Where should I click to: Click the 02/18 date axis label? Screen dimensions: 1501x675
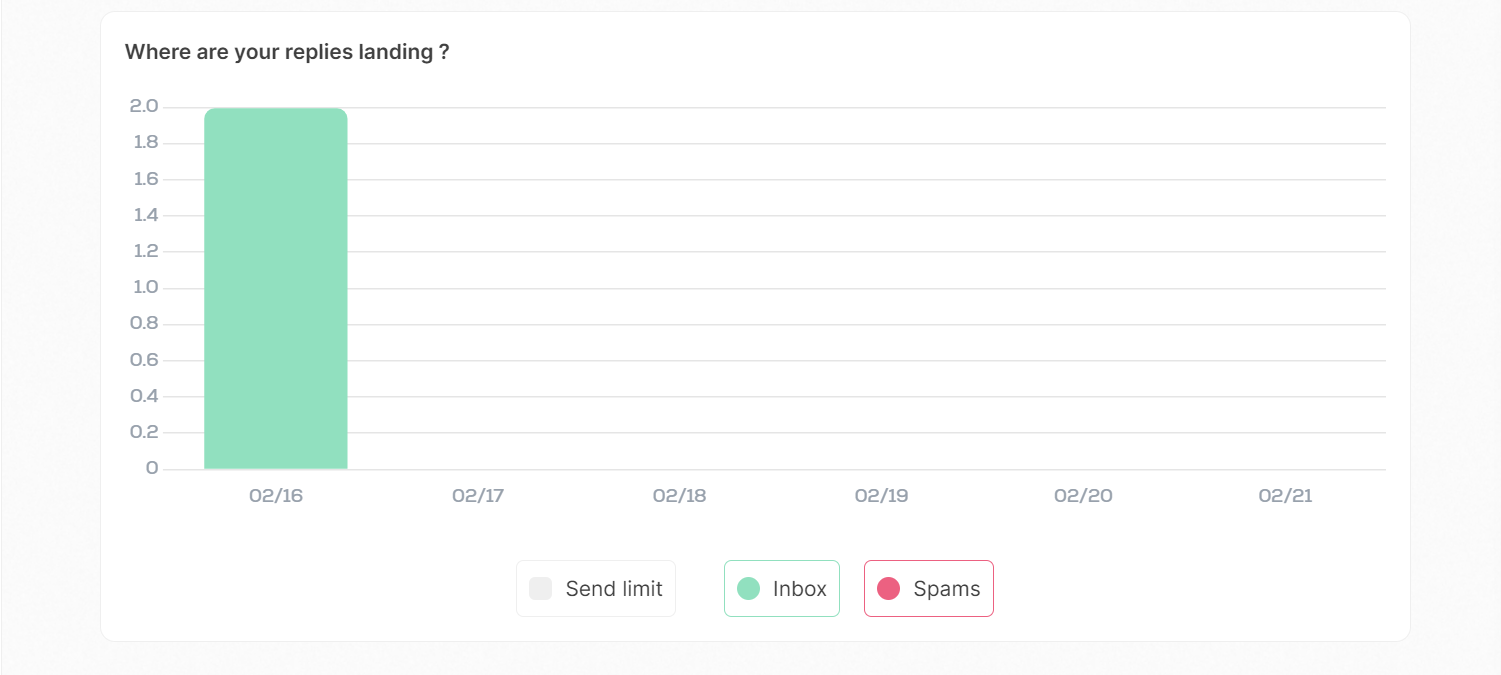pos(679,496)
